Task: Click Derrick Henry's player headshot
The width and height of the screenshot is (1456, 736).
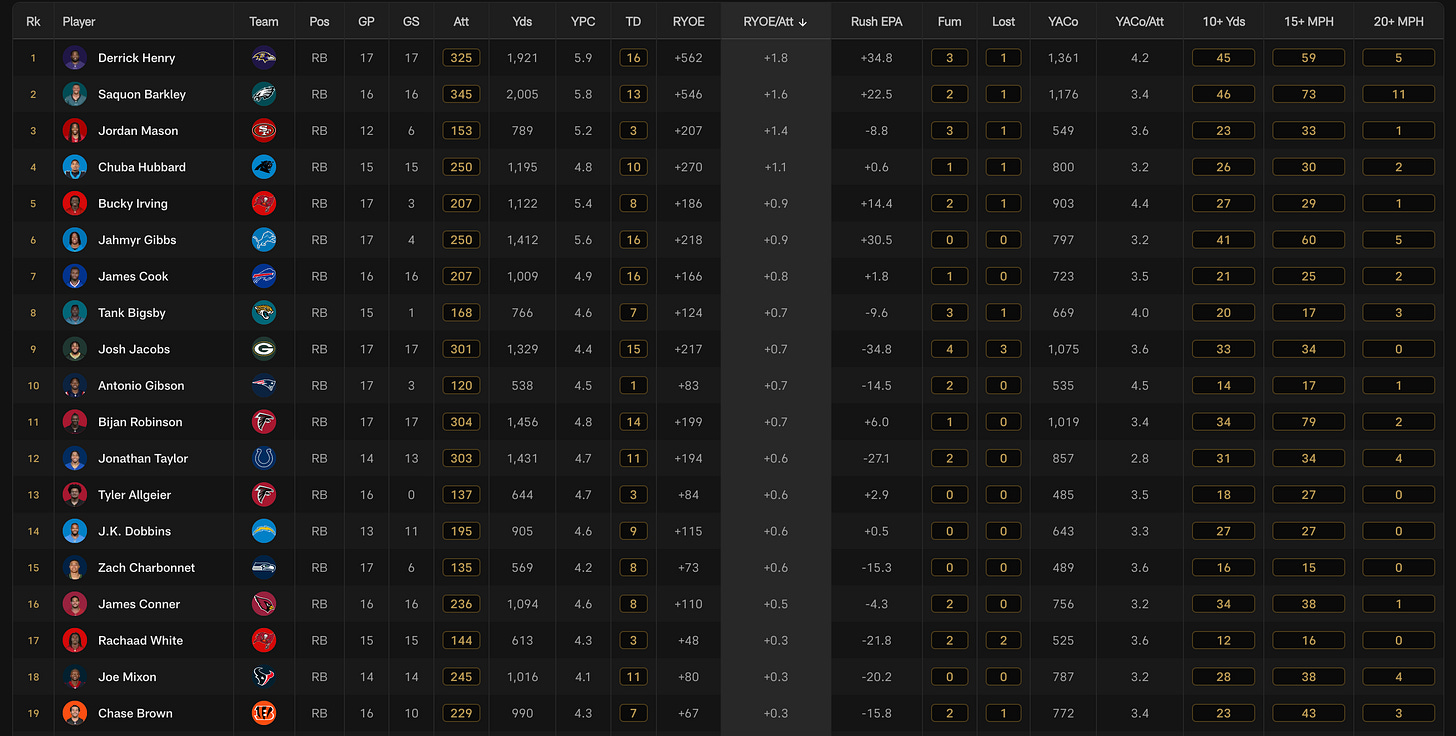Action: click(75, 58)
